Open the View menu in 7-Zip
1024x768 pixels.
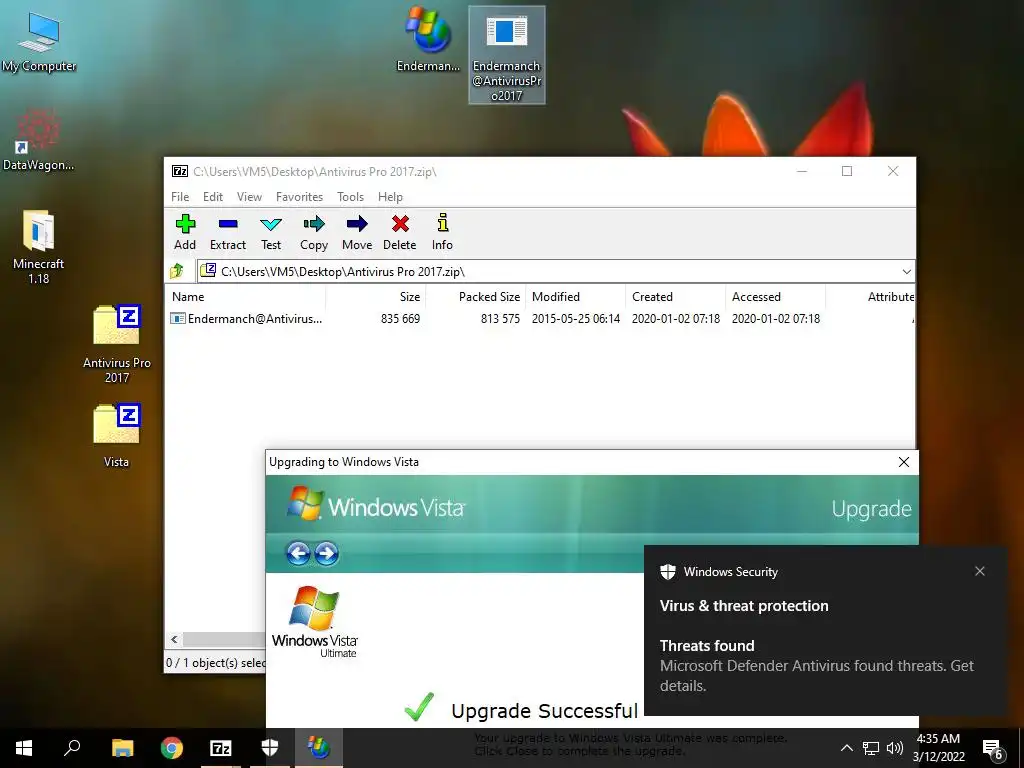tap(249, 197)
